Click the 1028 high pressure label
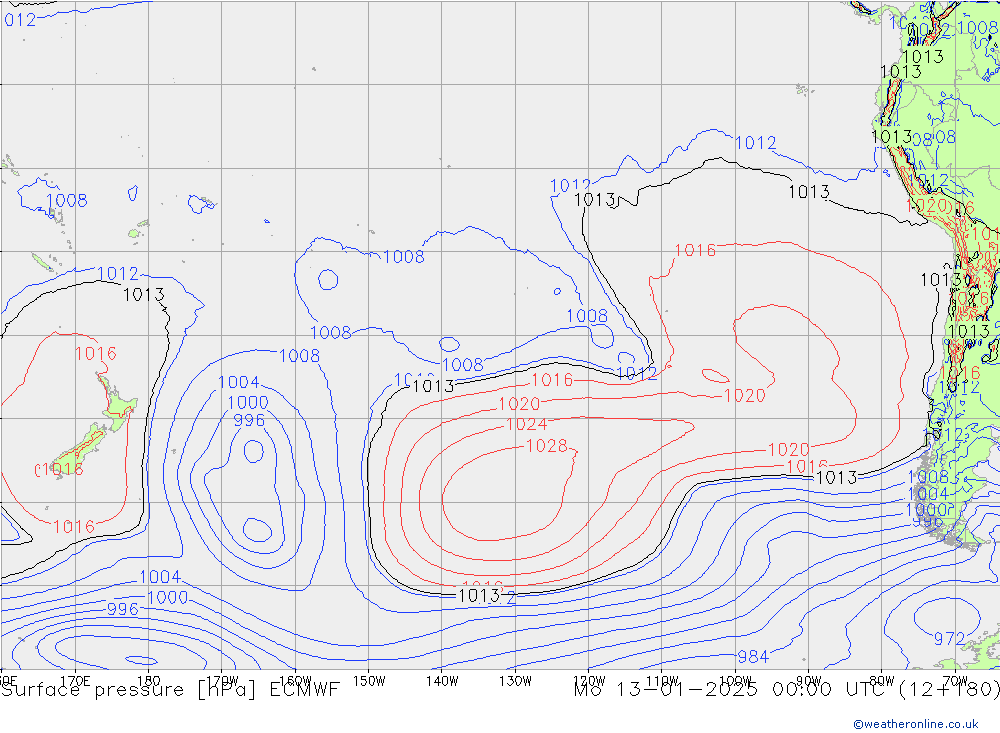 (x=547, y=446)
